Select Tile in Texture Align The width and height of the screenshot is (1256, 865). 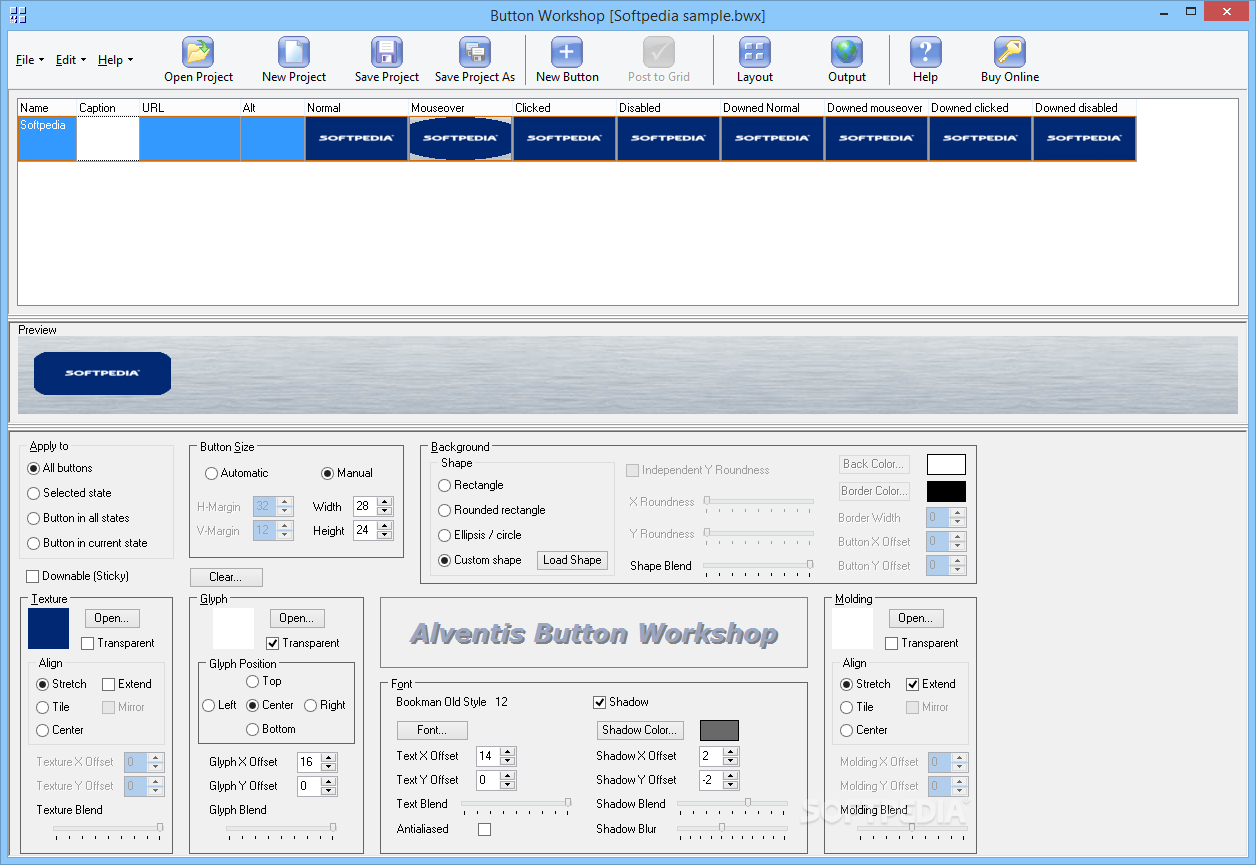tap(43, 707)
